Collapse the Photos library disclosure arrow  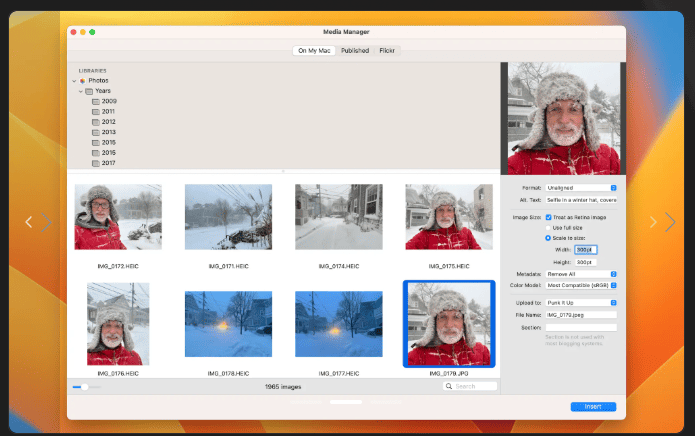(x=74, y=81)
